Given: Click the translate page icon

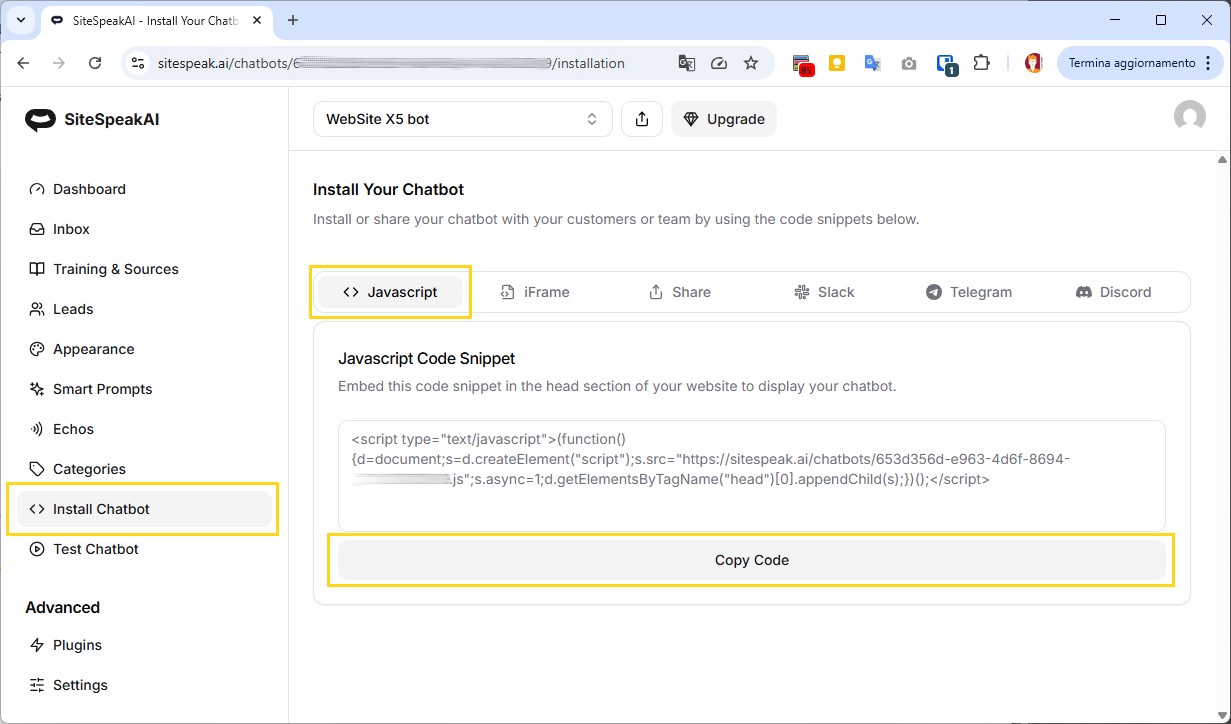Looking at the screenshot, I should [687, 63].
